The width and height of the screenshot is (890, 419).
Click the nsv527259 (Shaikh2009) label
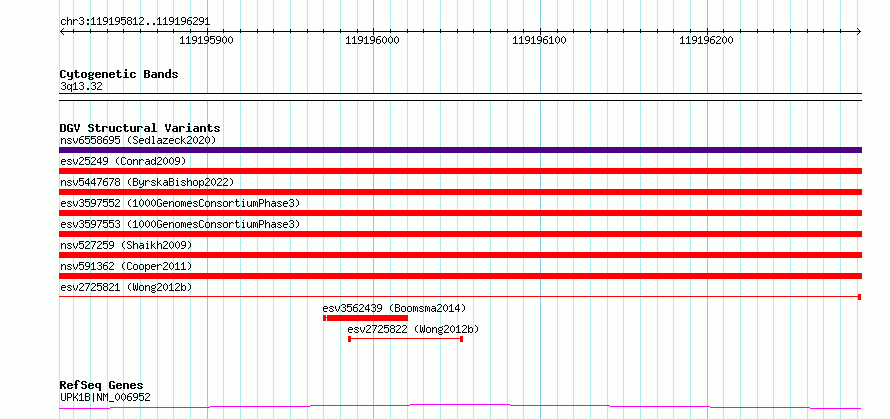click(126, 245)
